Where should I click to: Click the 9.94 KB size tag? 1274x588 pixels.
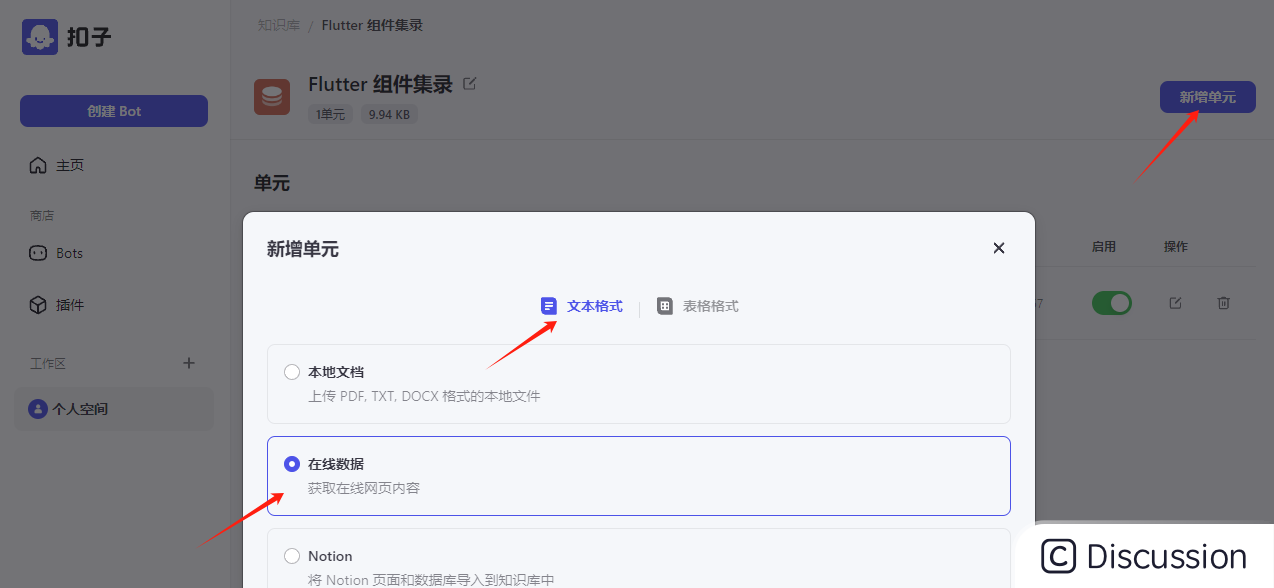389,114
